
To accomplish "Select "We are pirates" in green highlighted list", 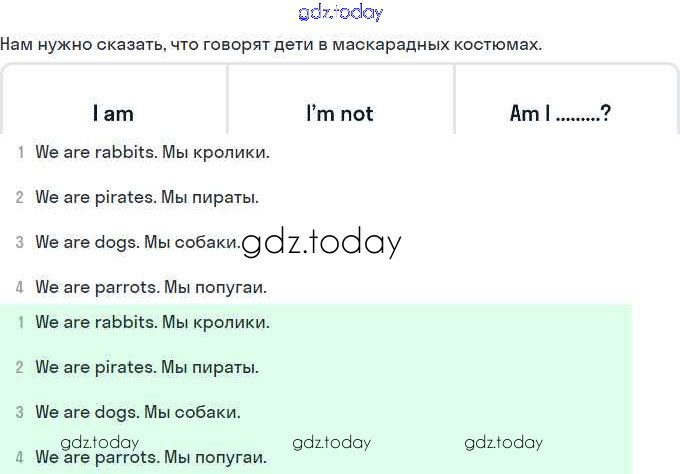I will click(x=146, y=367).
